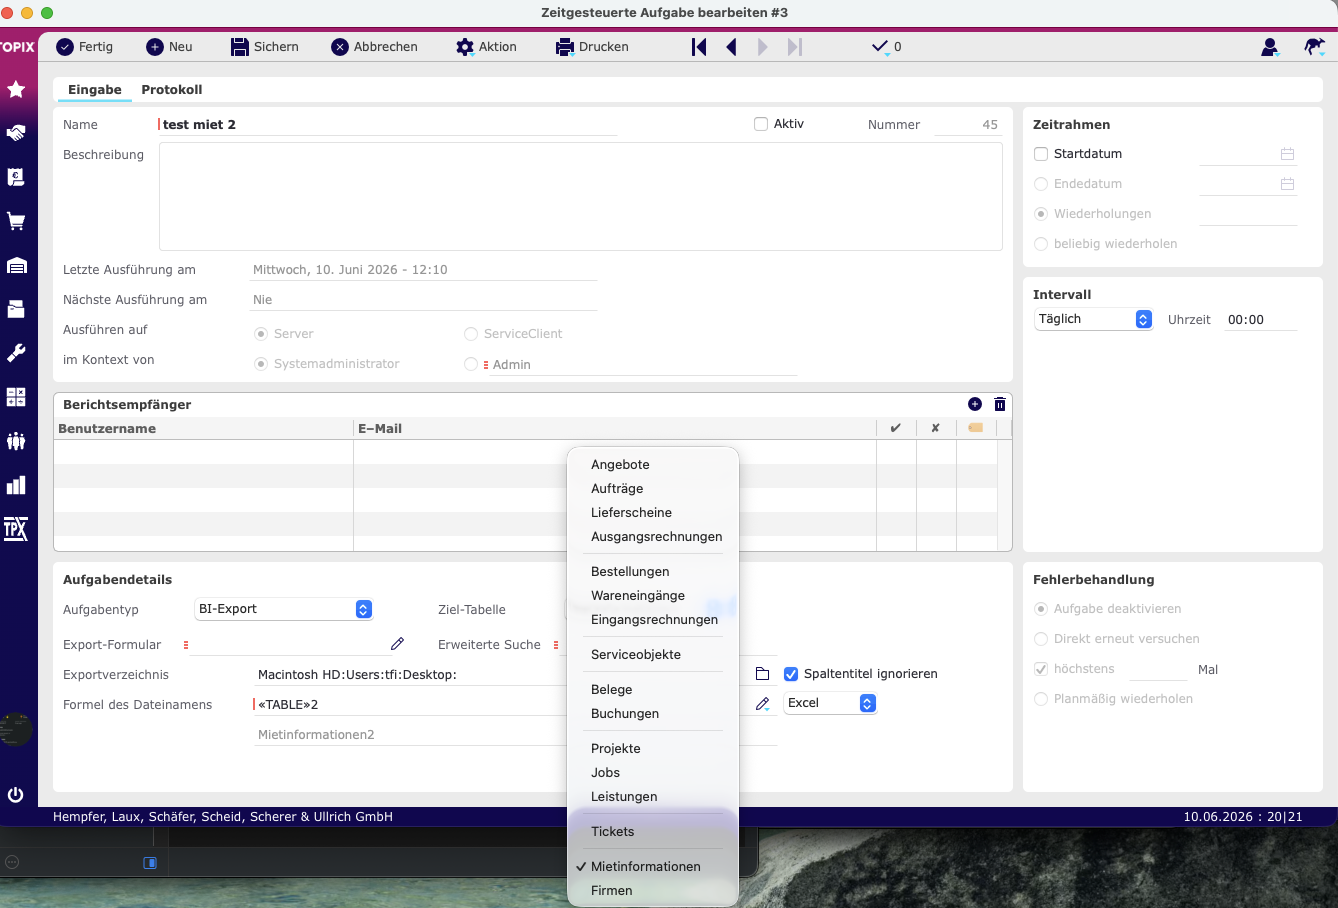
Task: Open user profile icon in toolbar
Action: tap(1270, 47)
